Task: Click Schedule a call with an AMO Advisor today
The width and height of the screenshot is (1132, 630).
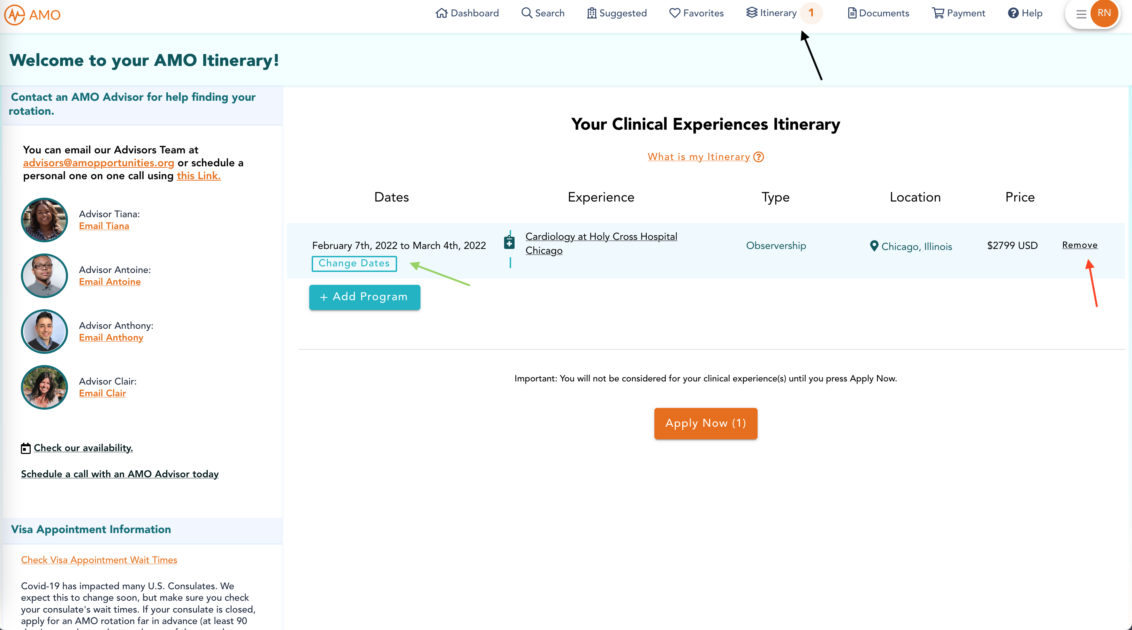Action: pos(120,474)
